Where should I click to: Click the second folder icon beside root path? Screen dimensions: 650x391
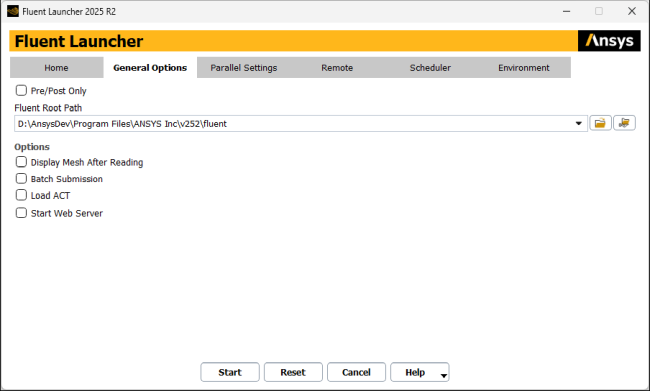pyautogui.click(x=624, y=124)
